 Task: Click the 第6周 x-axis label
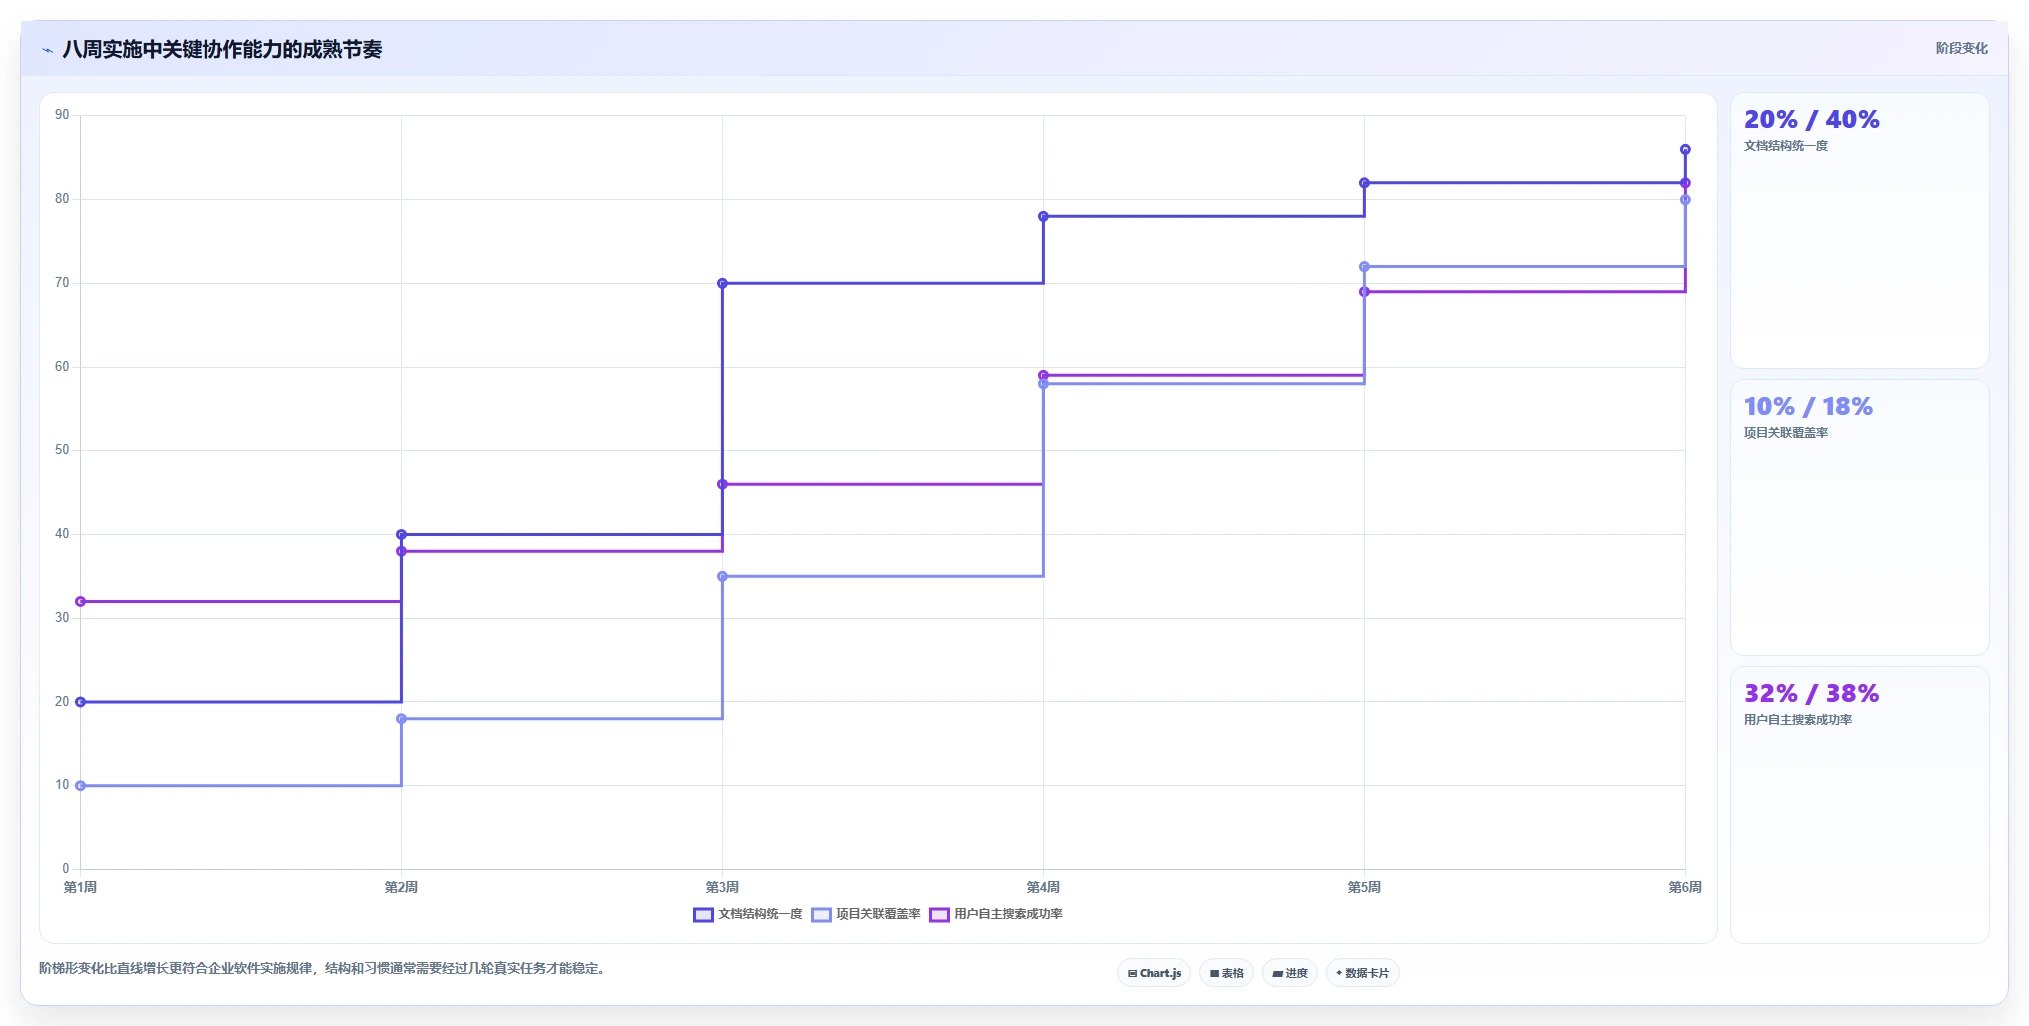pos(1685,887)
